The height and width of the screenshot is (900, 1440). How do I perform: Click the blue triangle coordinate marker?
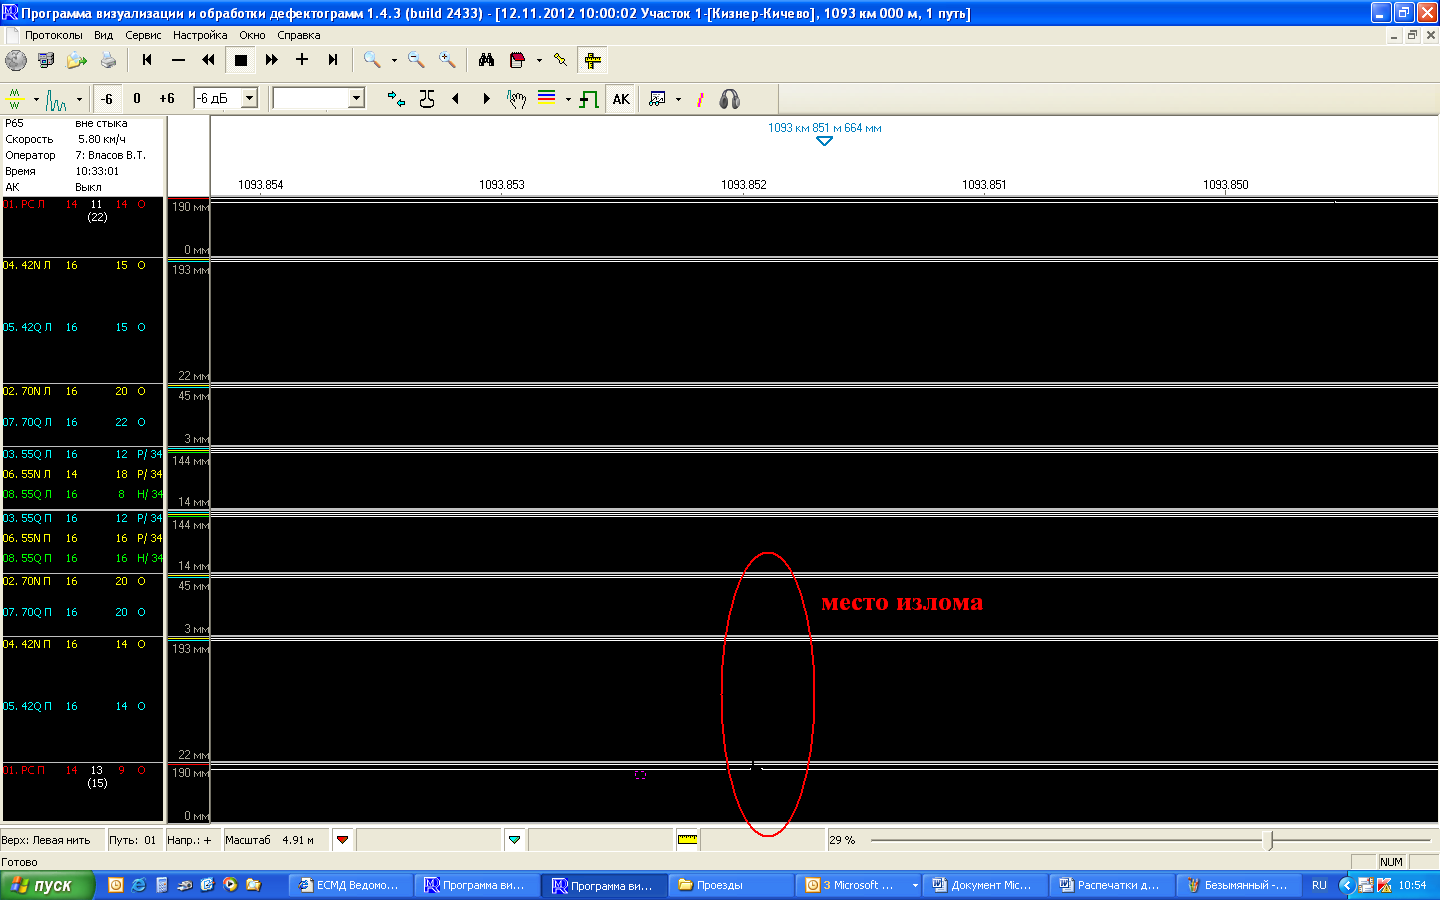[x=824, y=141]
